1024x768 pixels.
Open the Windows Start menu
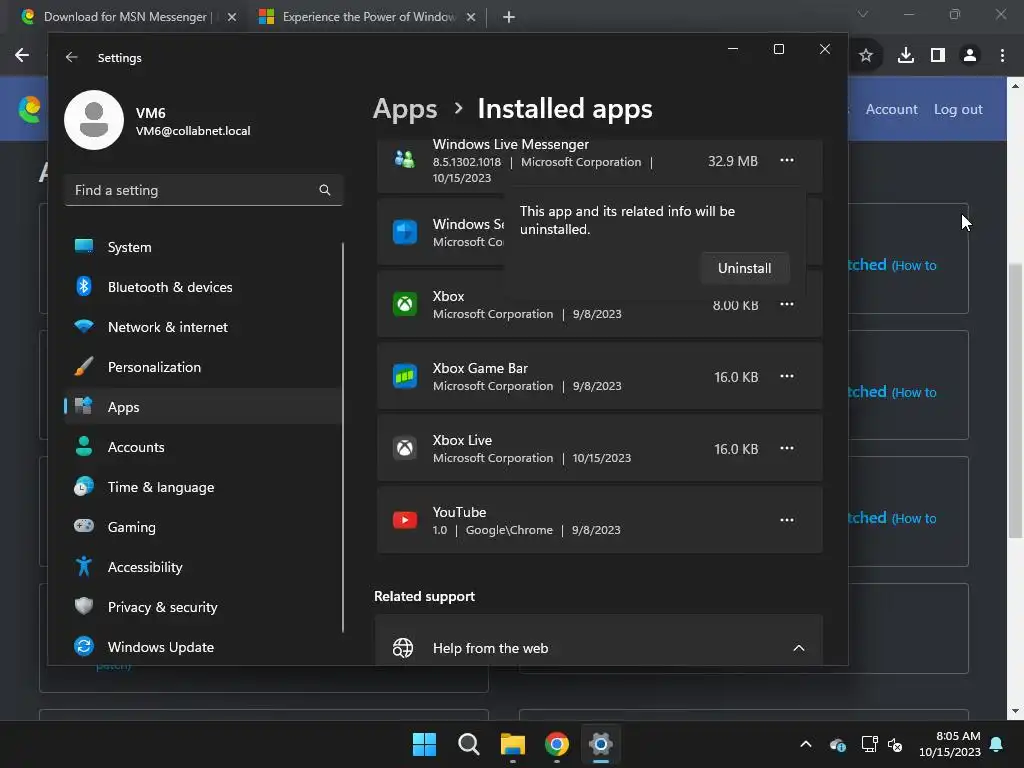tap(424, 744)
